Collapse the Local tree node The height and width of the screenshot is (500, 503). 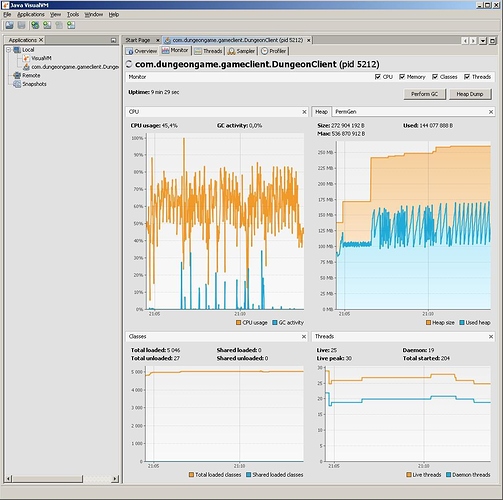pos(9,50)
